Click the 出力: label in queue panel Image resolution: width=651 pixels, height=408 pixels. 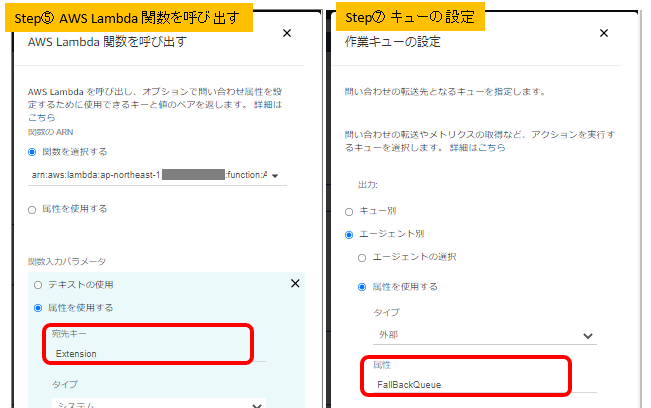tap(368, 185)
